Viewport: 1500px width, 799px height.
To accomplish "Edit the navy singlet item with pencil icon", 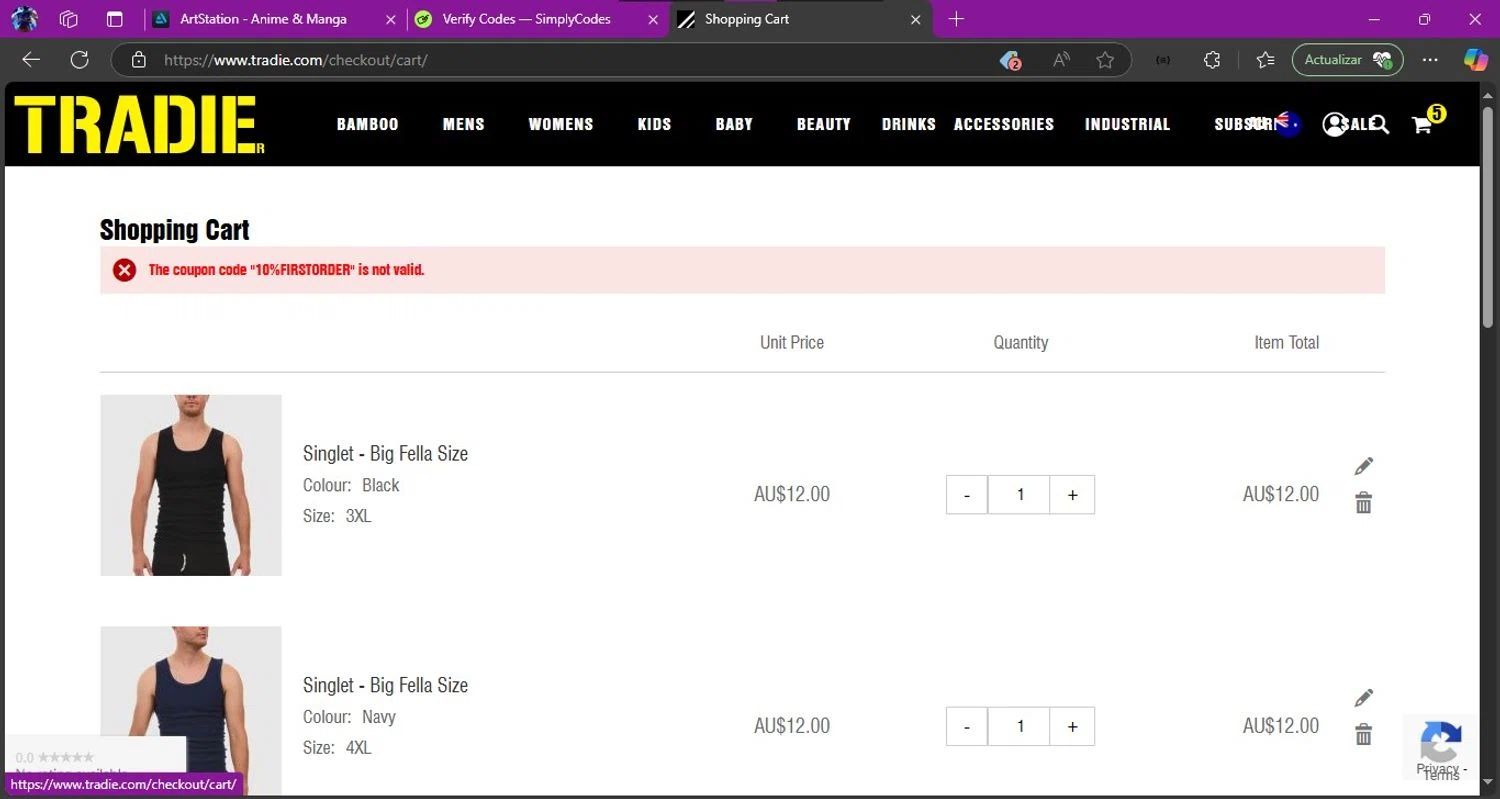I will [x=1364, y=698].
